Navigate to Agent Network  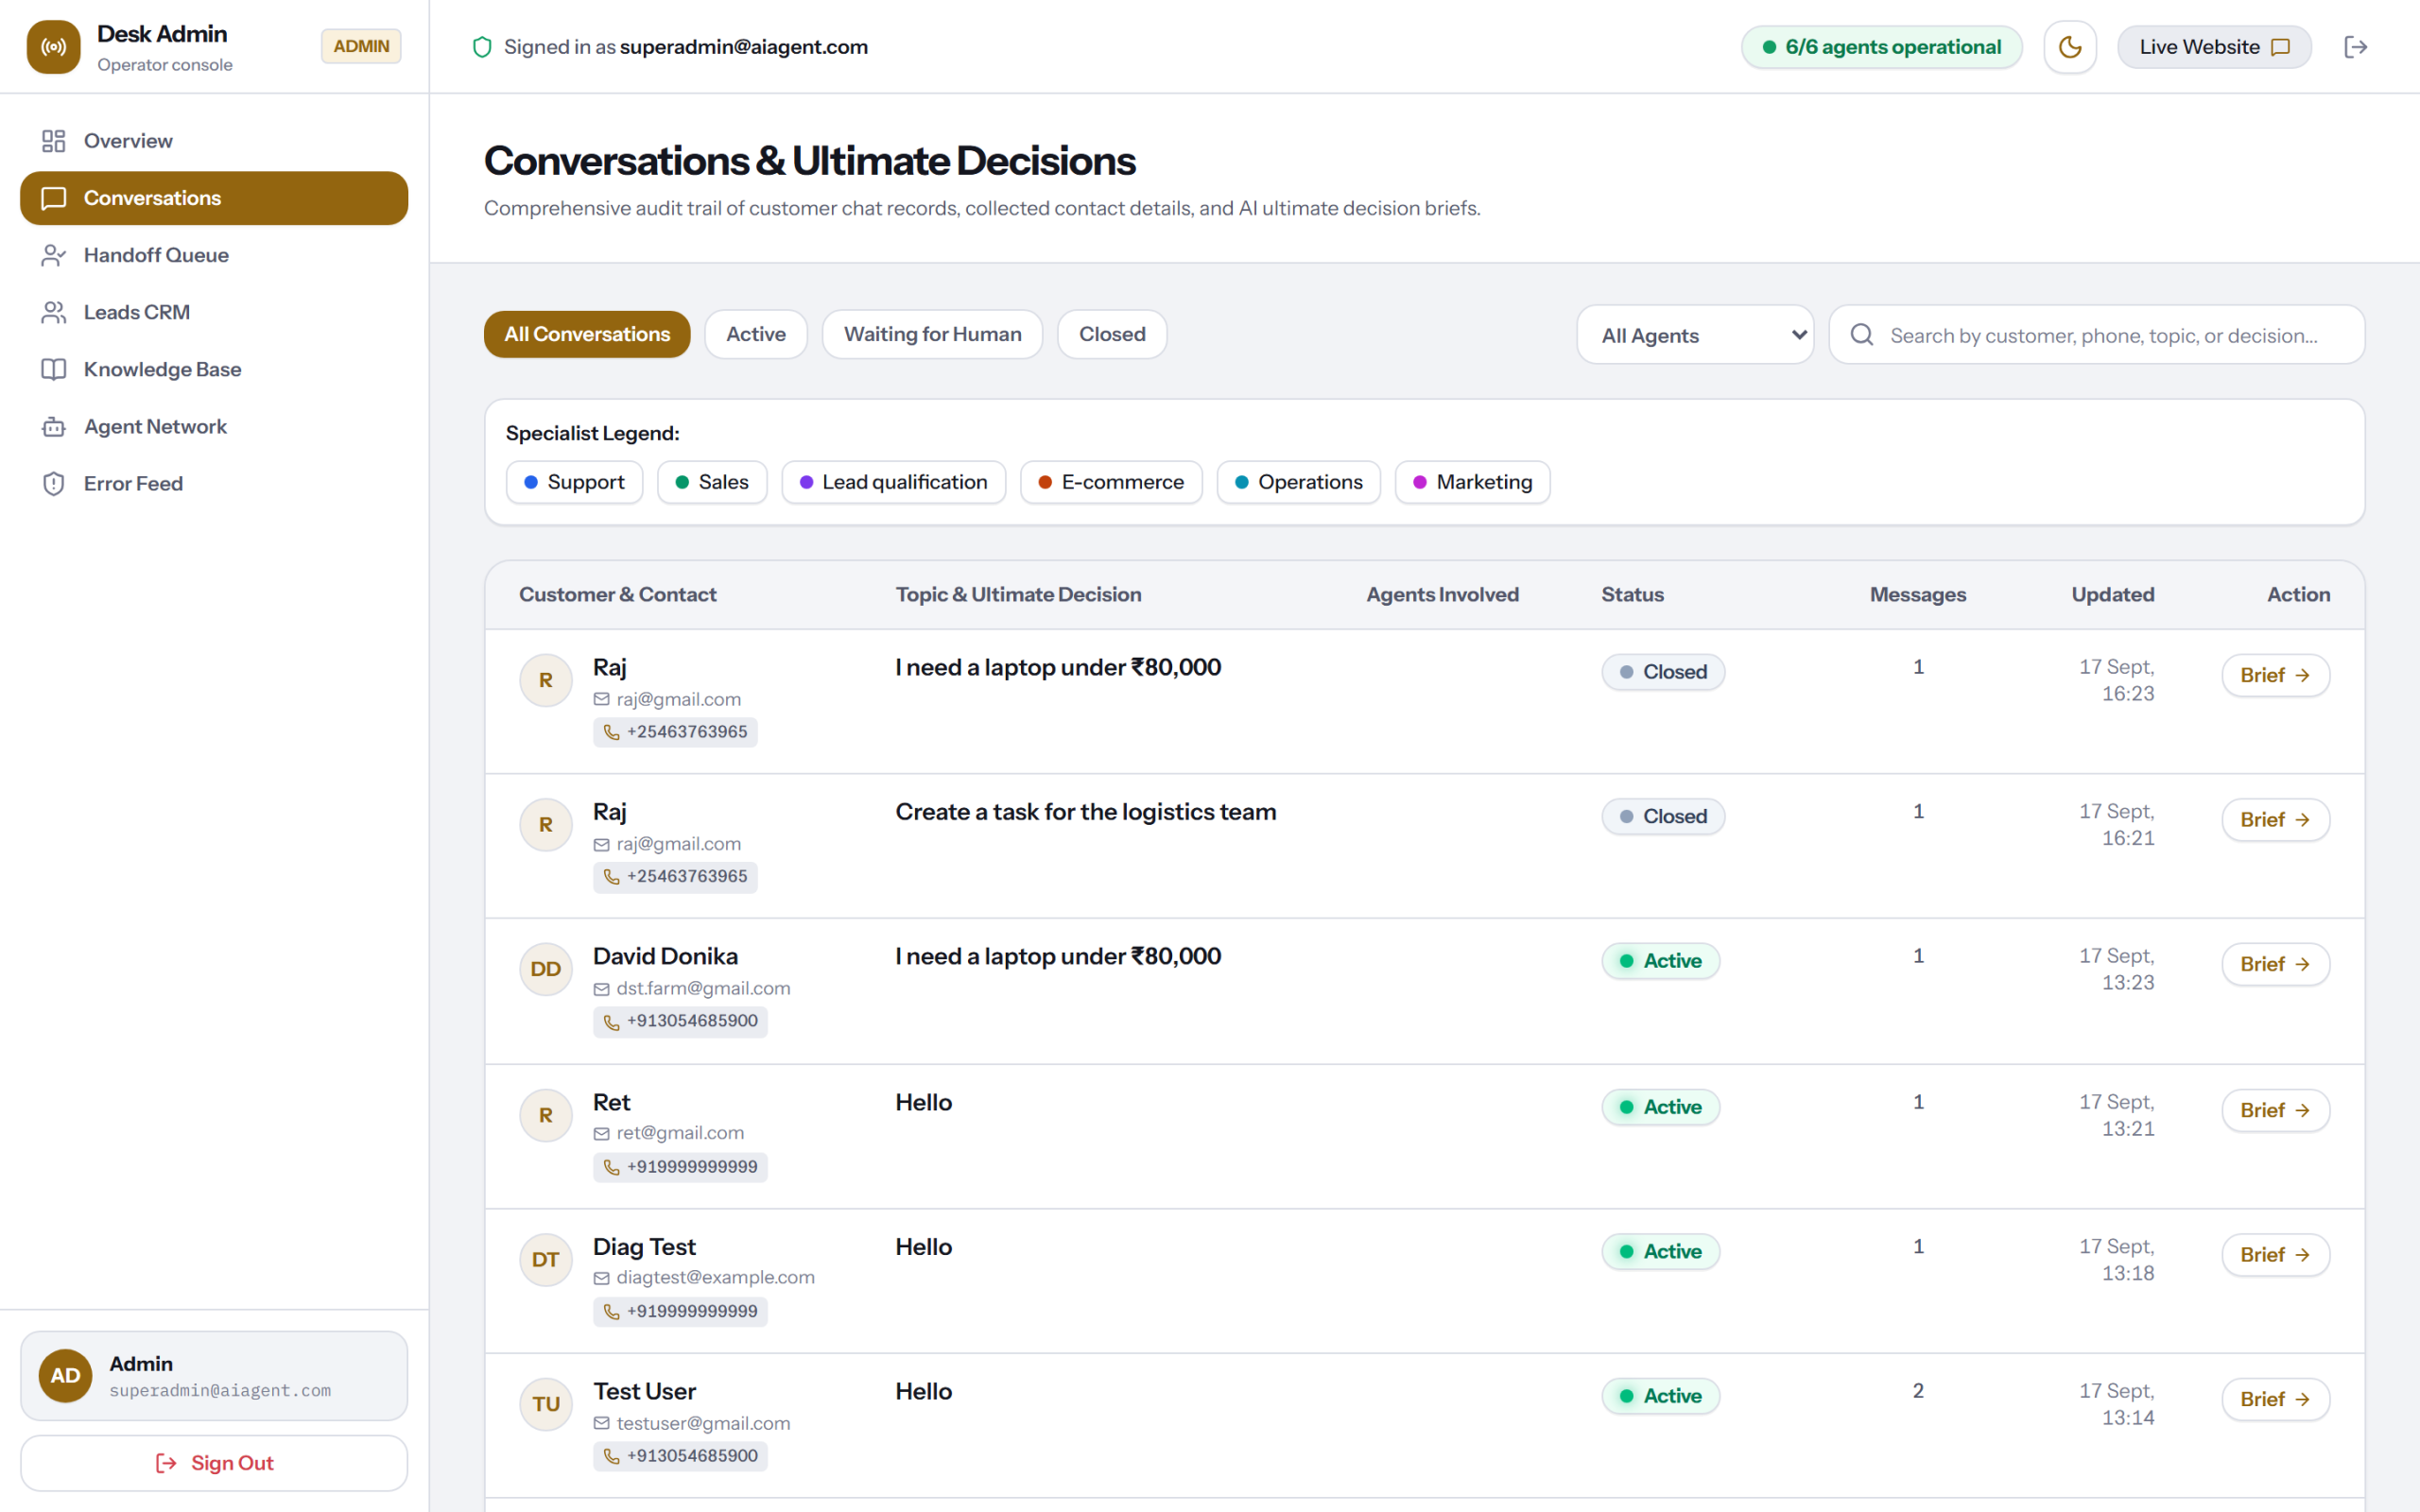[x=214, y=426]
